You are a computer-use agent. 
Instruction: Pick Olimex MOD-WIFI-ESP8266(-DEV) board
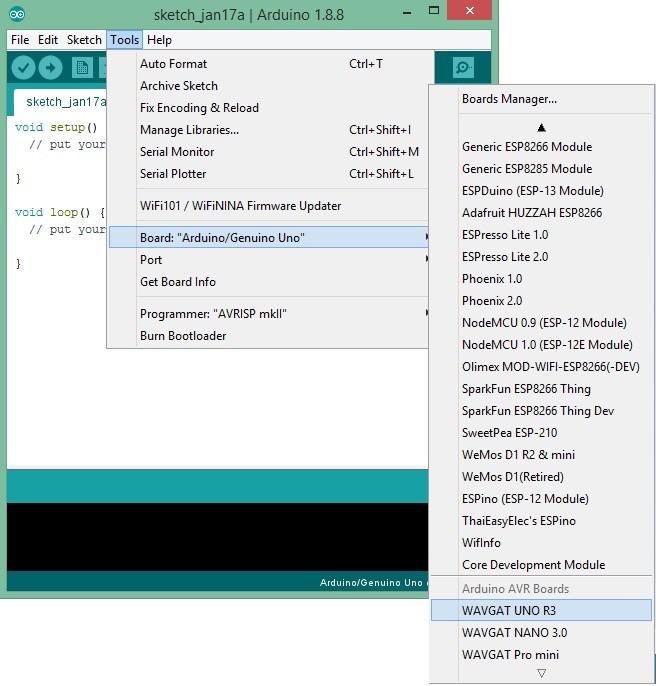tap(541, 367)
